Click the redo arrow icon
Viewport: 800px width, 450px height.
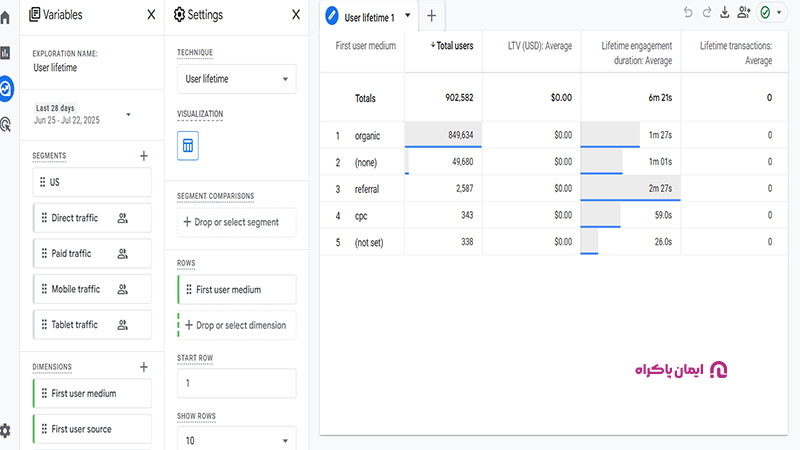[707, 12]
